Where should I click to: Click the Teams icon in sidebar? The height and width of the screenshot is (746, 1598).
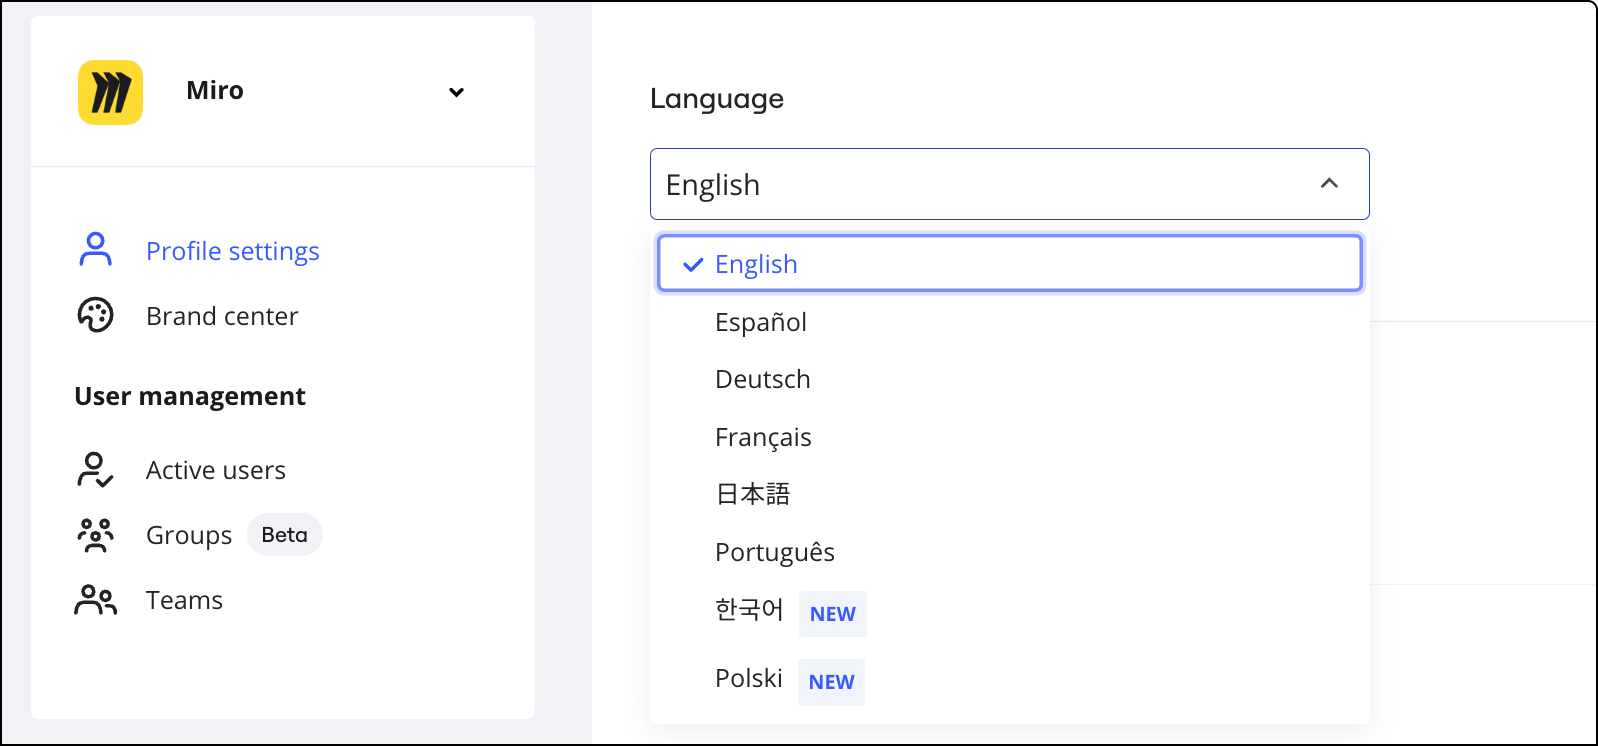96,600
